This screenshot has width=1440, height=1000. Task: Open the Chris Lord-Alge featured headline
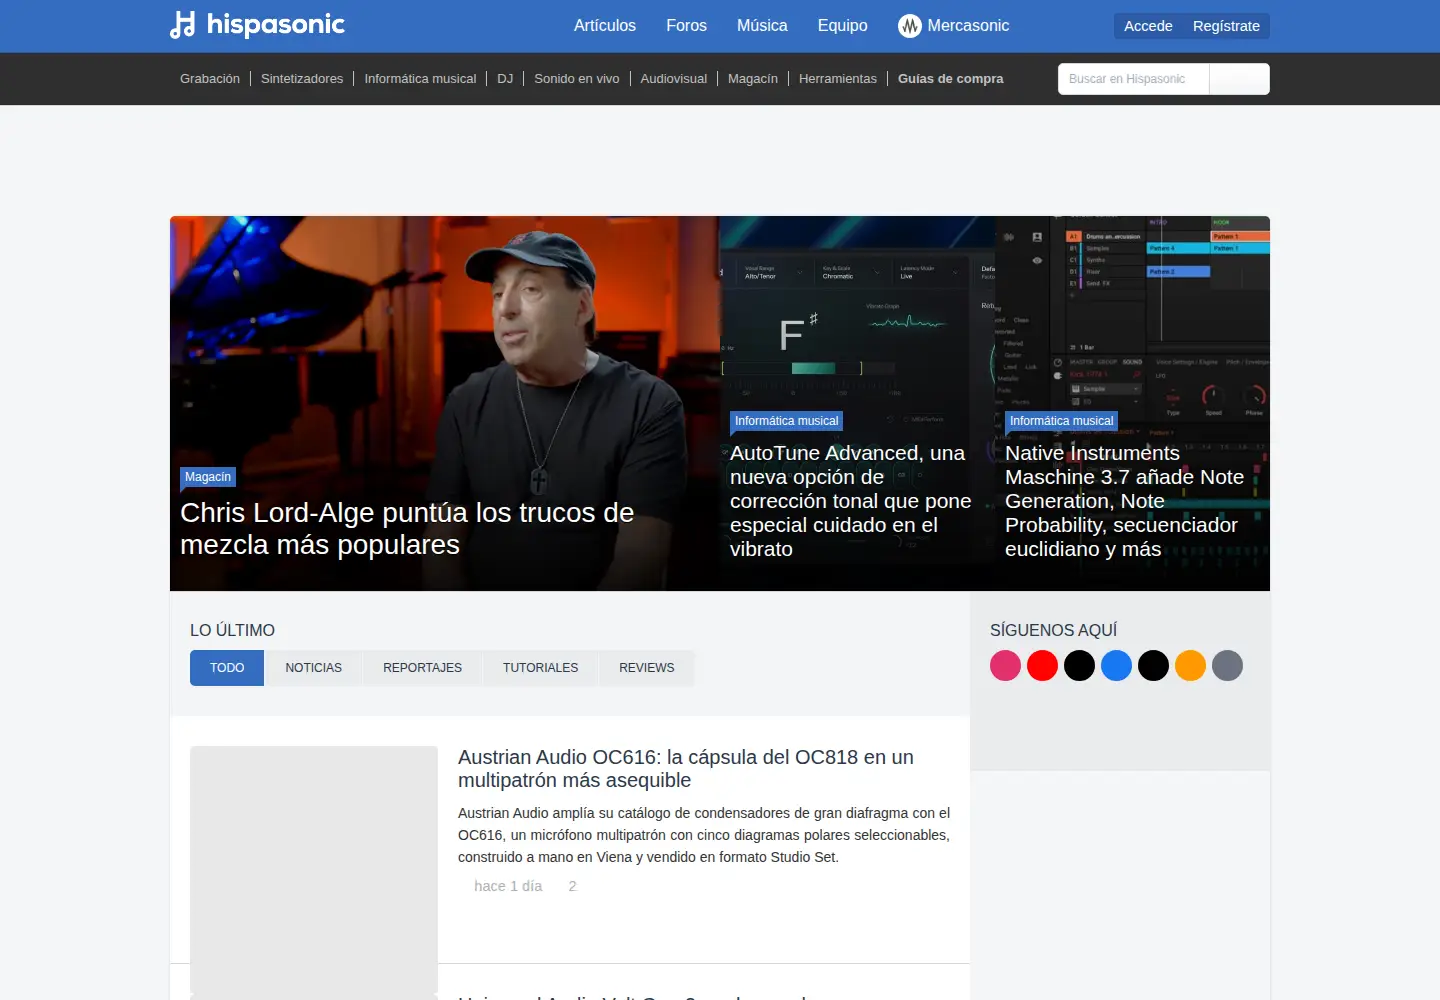pos(407,528)
